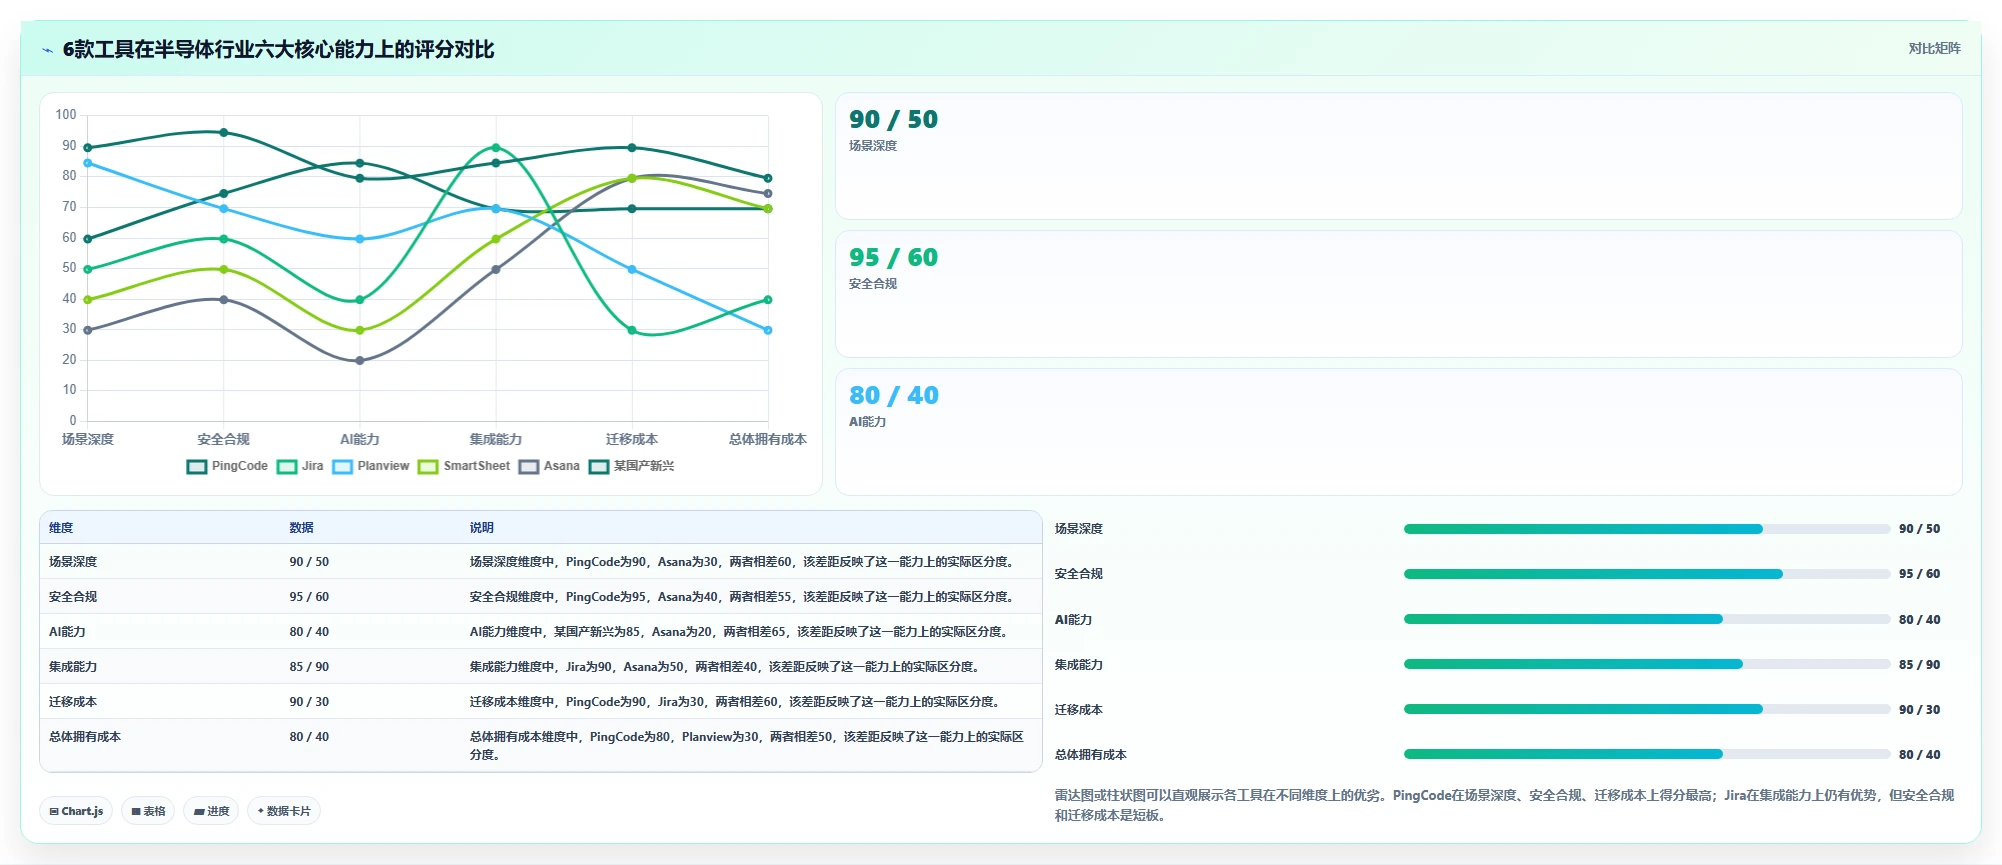Click the 安全合规 progress bar

coord(1646,574)
